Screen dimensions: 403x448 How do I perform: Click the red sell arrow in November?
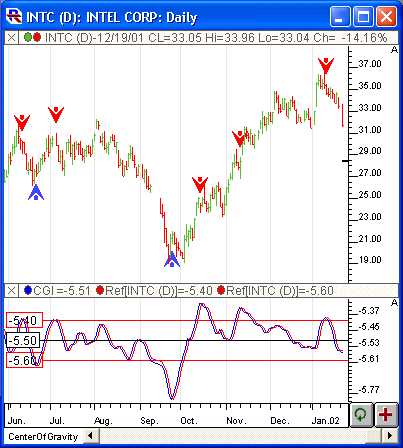240,138
